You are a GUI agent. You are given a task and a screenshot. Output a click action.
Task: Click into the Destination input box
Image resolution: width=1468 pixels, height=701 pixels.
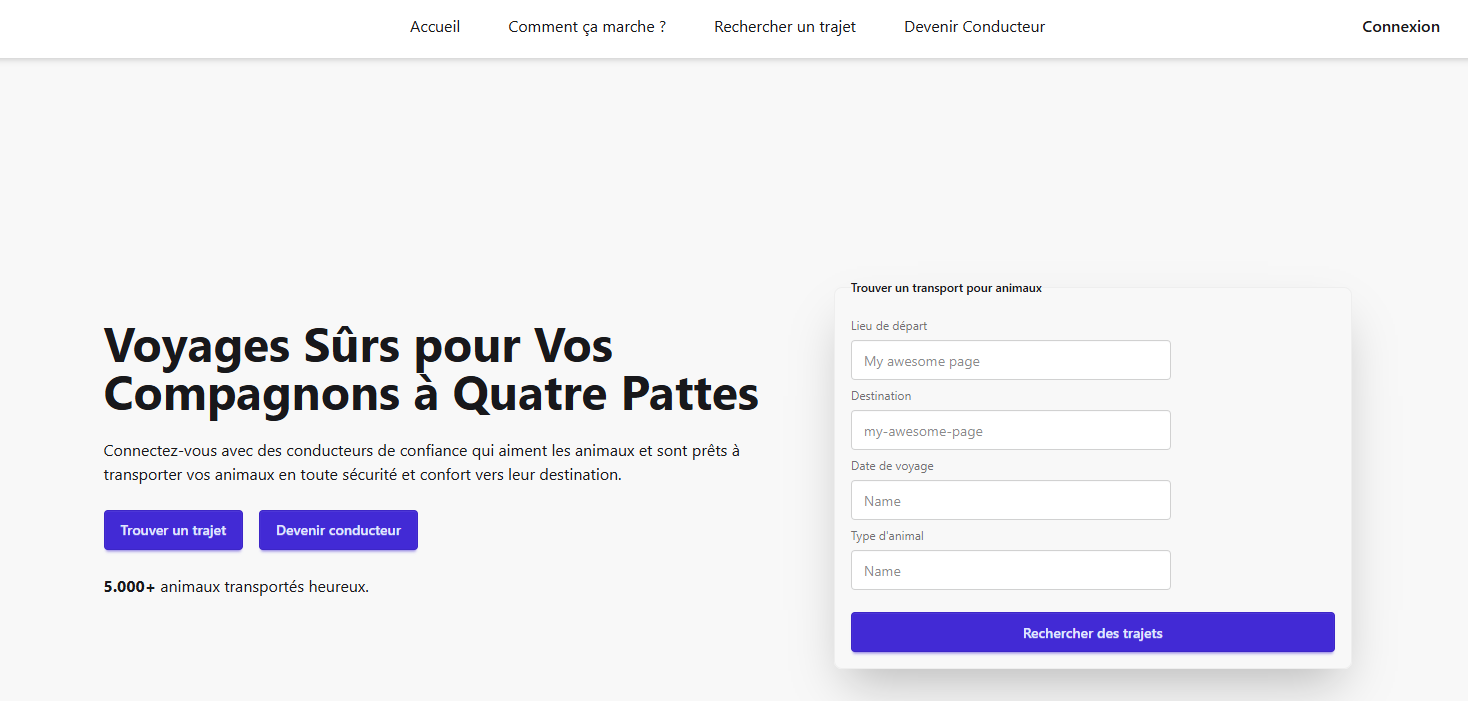coord(1010,431)
